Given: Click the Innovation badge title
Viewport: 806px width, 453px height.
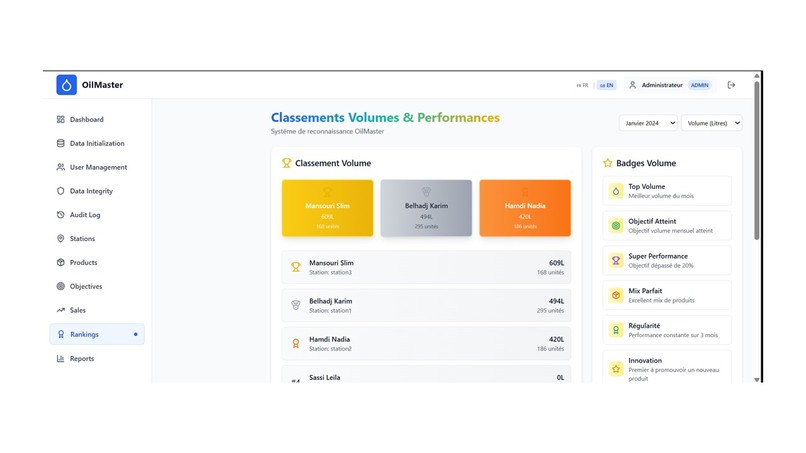Looking at the screenshot, I should [645, 360].
